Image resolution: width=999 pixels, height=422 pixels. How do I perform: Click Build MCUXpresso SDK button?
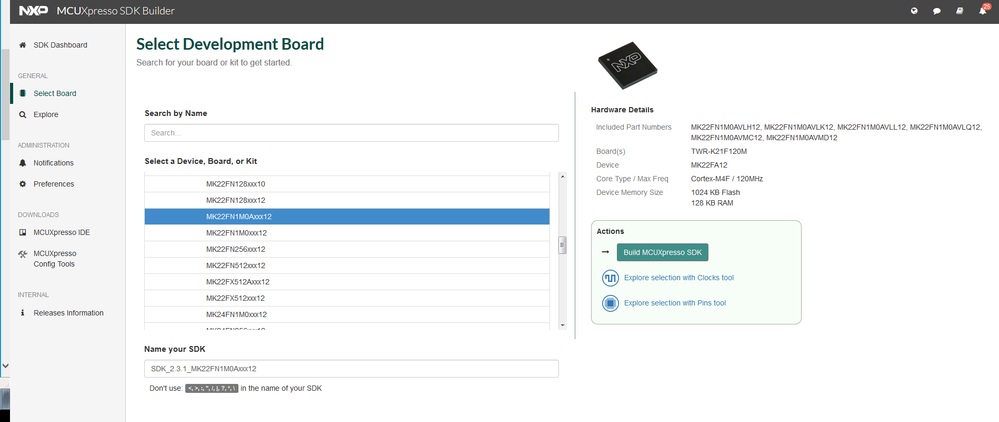pyautogui.click(x=663, y=252)
